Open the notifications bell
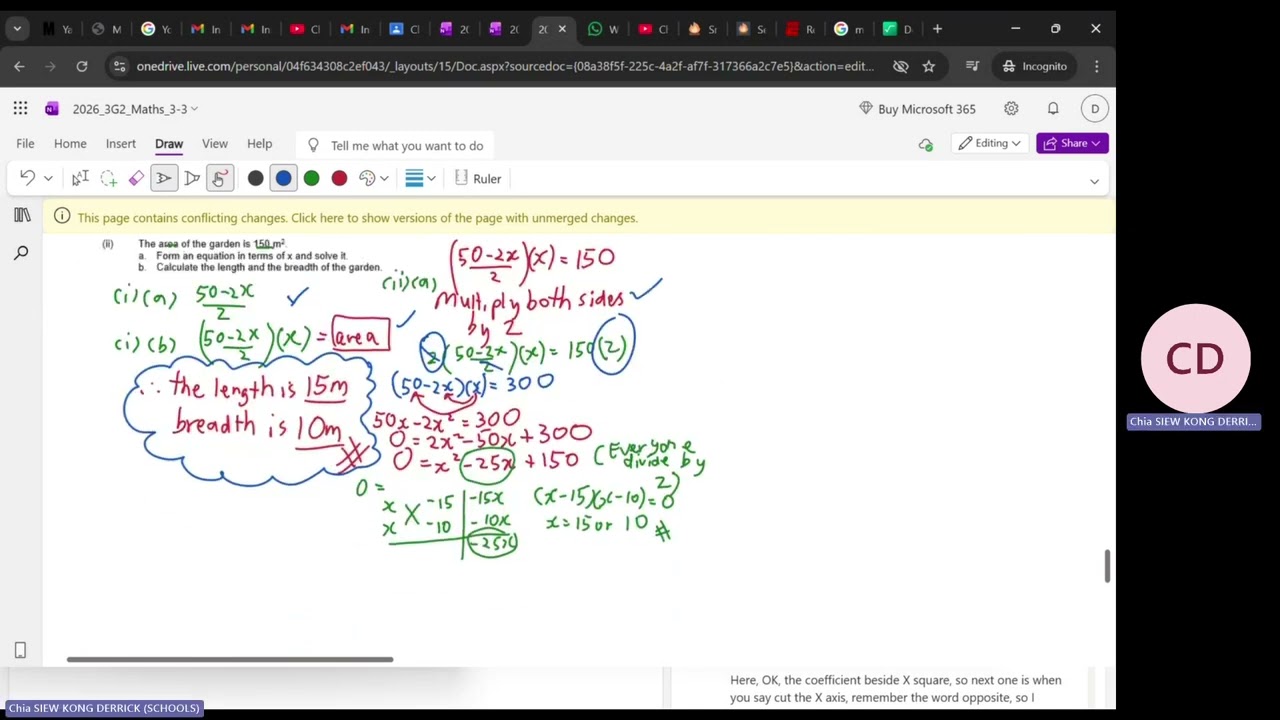The height and width of the screenshot is (720, 1280). pos(1053,109)
